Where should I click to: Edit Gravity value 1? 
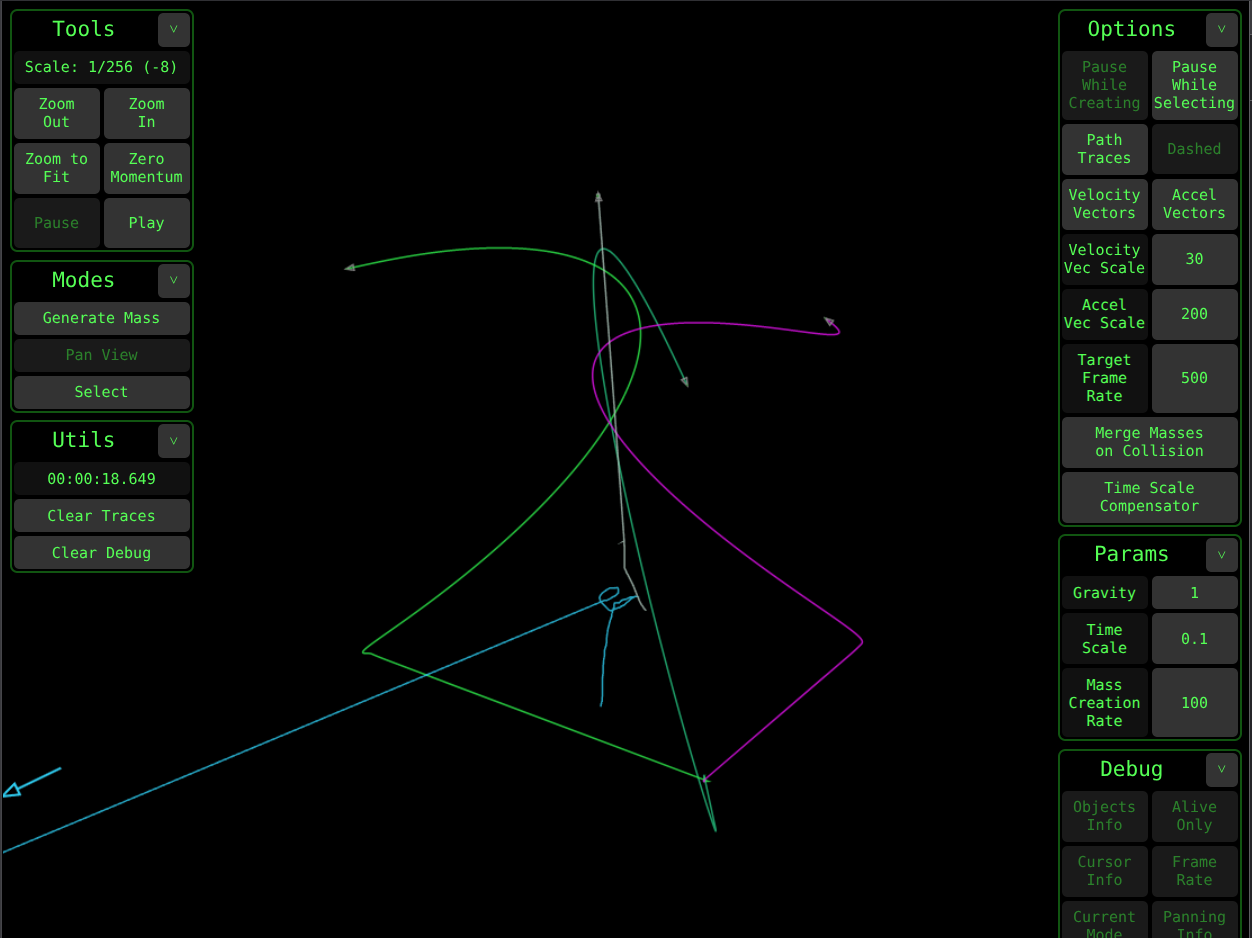click(x=1195, y=593)
